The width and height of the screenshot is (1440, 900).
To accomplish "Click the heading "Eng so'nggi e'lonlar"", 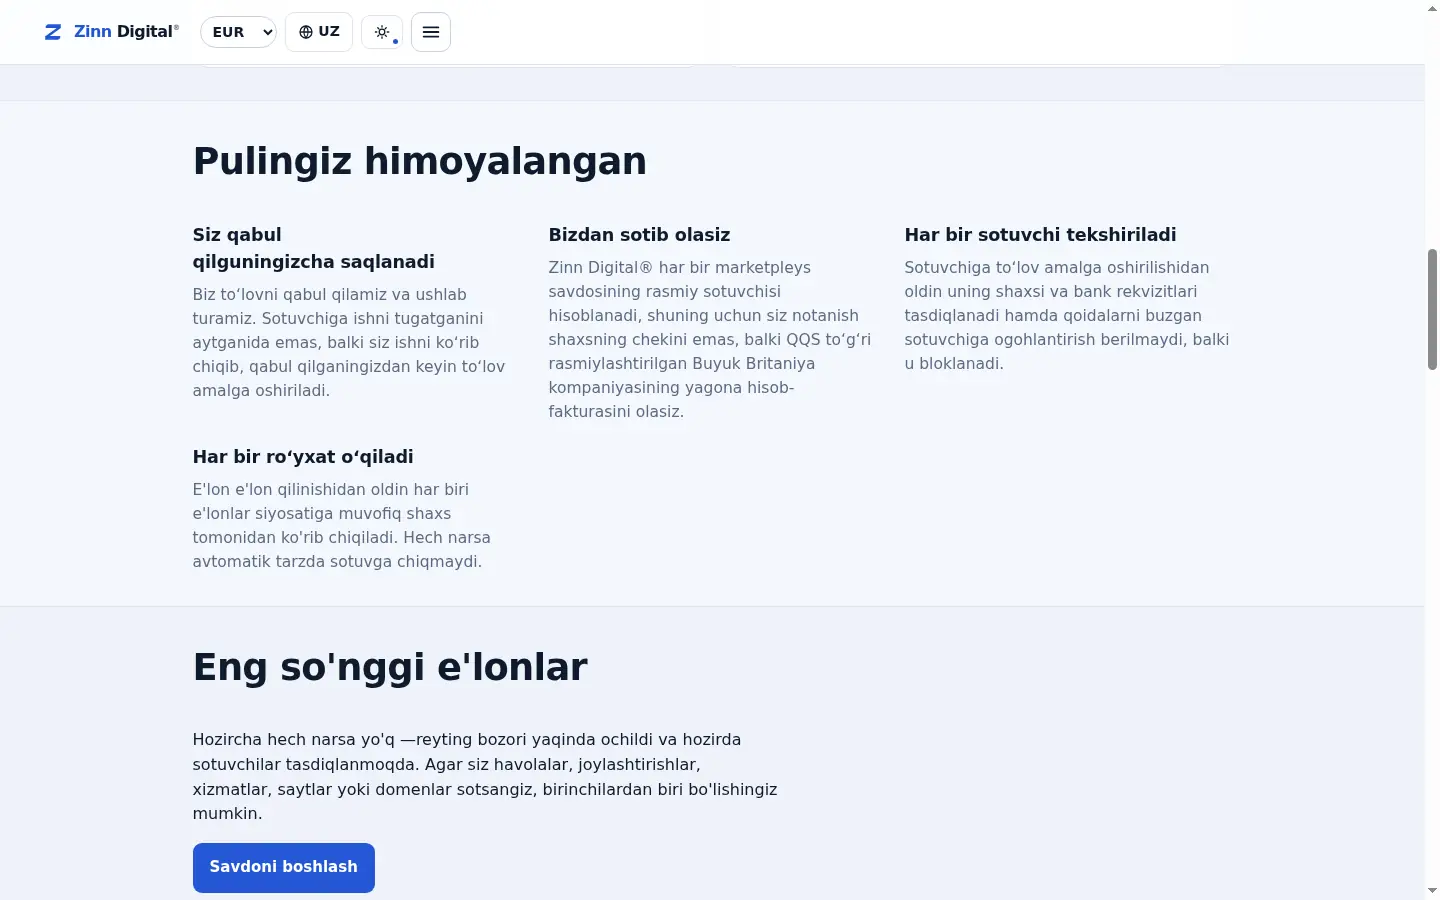I will (x=390, y=667).
